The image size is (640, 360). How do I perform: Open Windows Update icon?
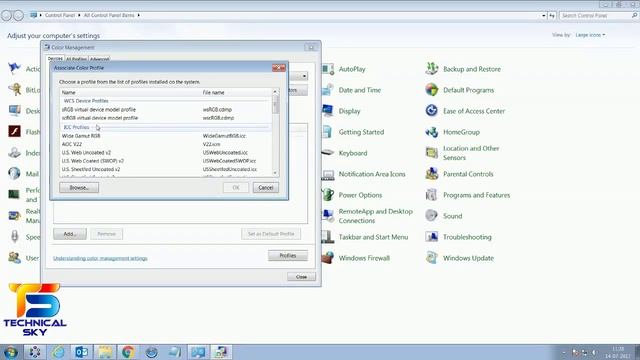coord(431,258)
